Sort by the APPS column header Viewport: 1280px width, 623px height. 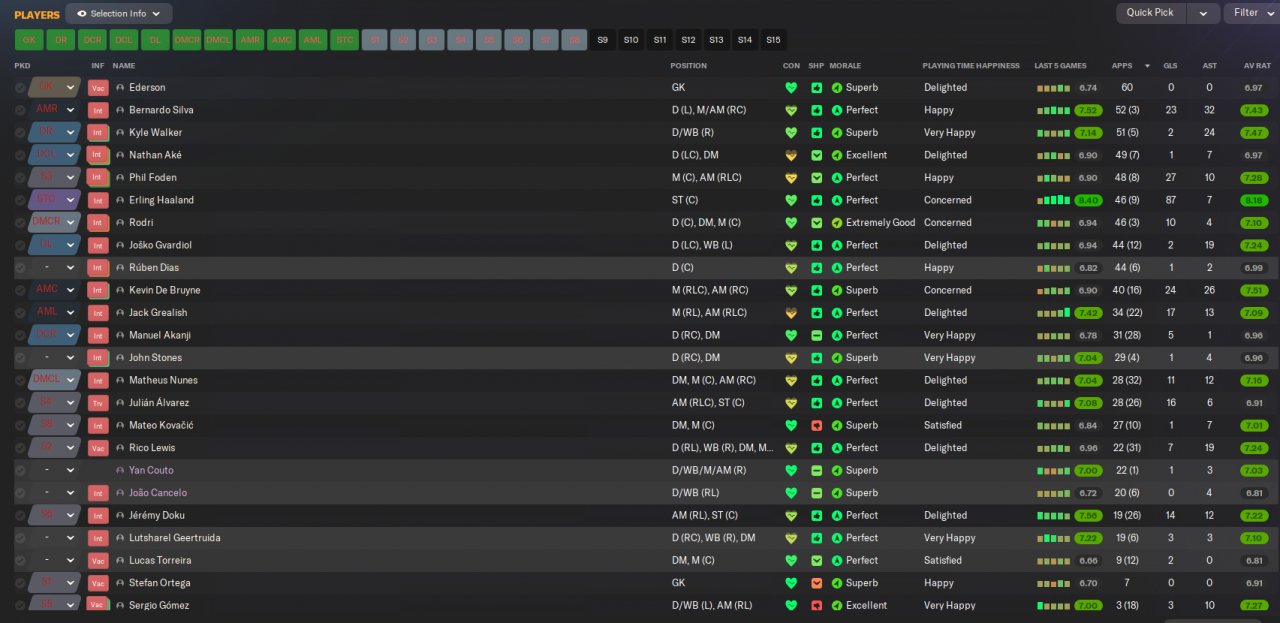point(1121,66)
